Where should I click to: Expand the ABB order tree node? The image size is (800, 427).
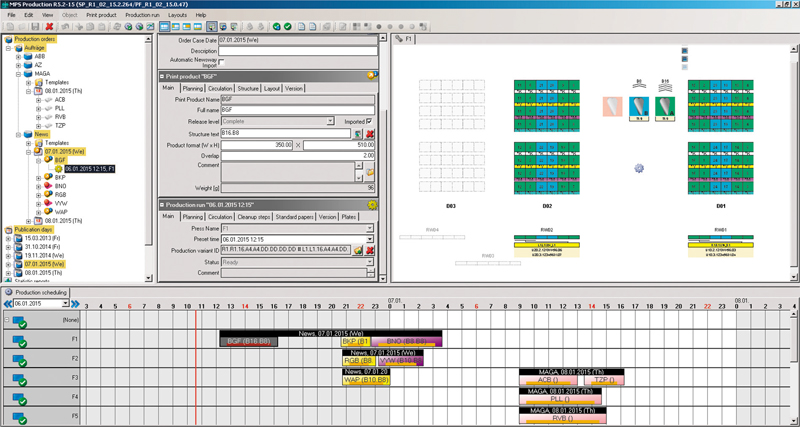tap(18, 57)
